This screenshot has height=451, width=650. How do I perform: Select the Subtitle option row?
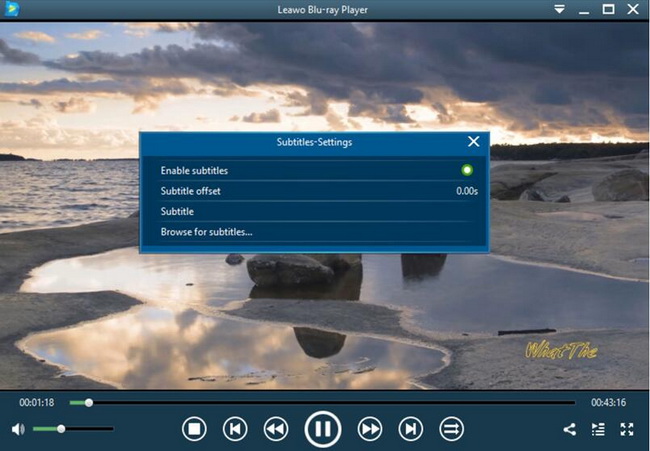click(x=314, y=212)
